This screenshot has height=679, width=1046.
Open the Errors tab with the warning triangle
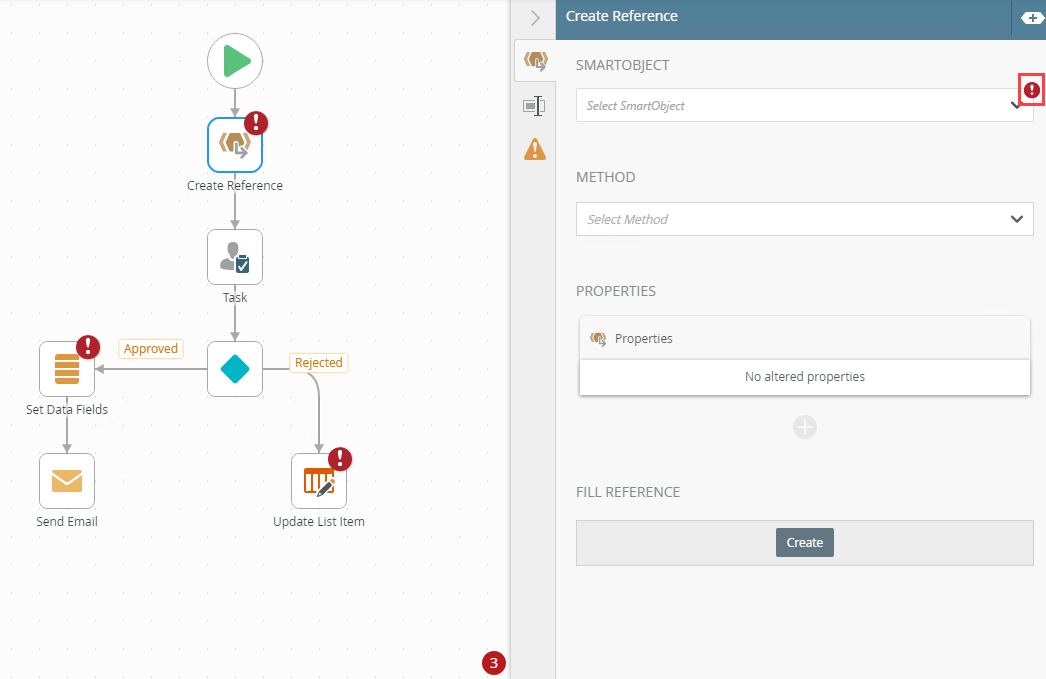[x=535, y=149]
